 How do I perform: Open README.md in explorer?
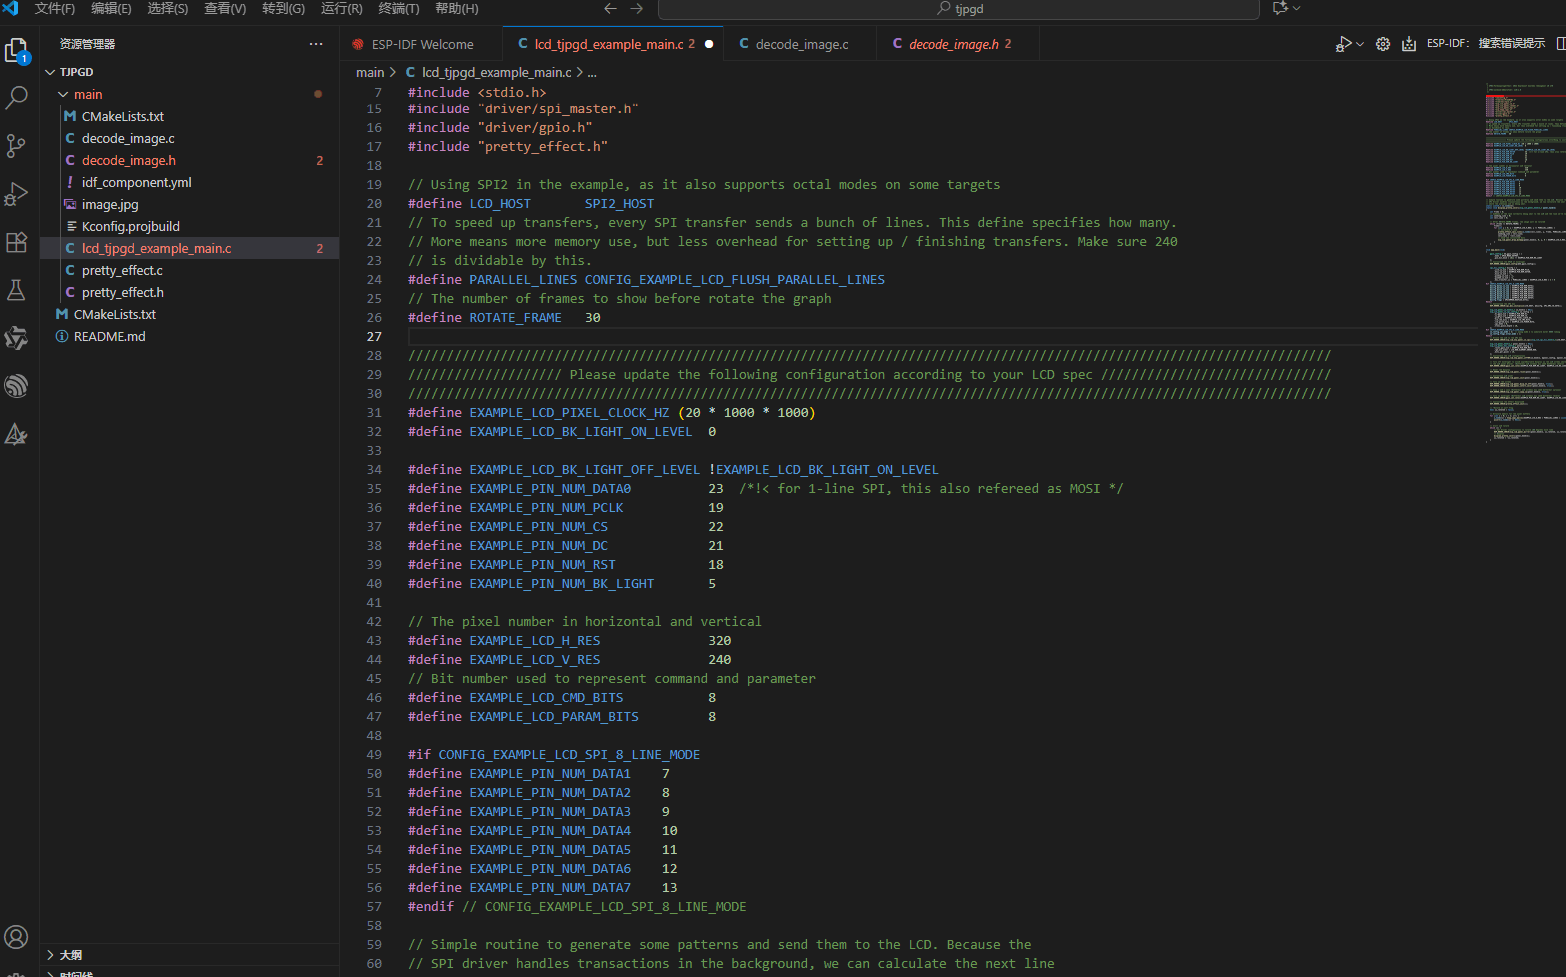coord(190,336)
